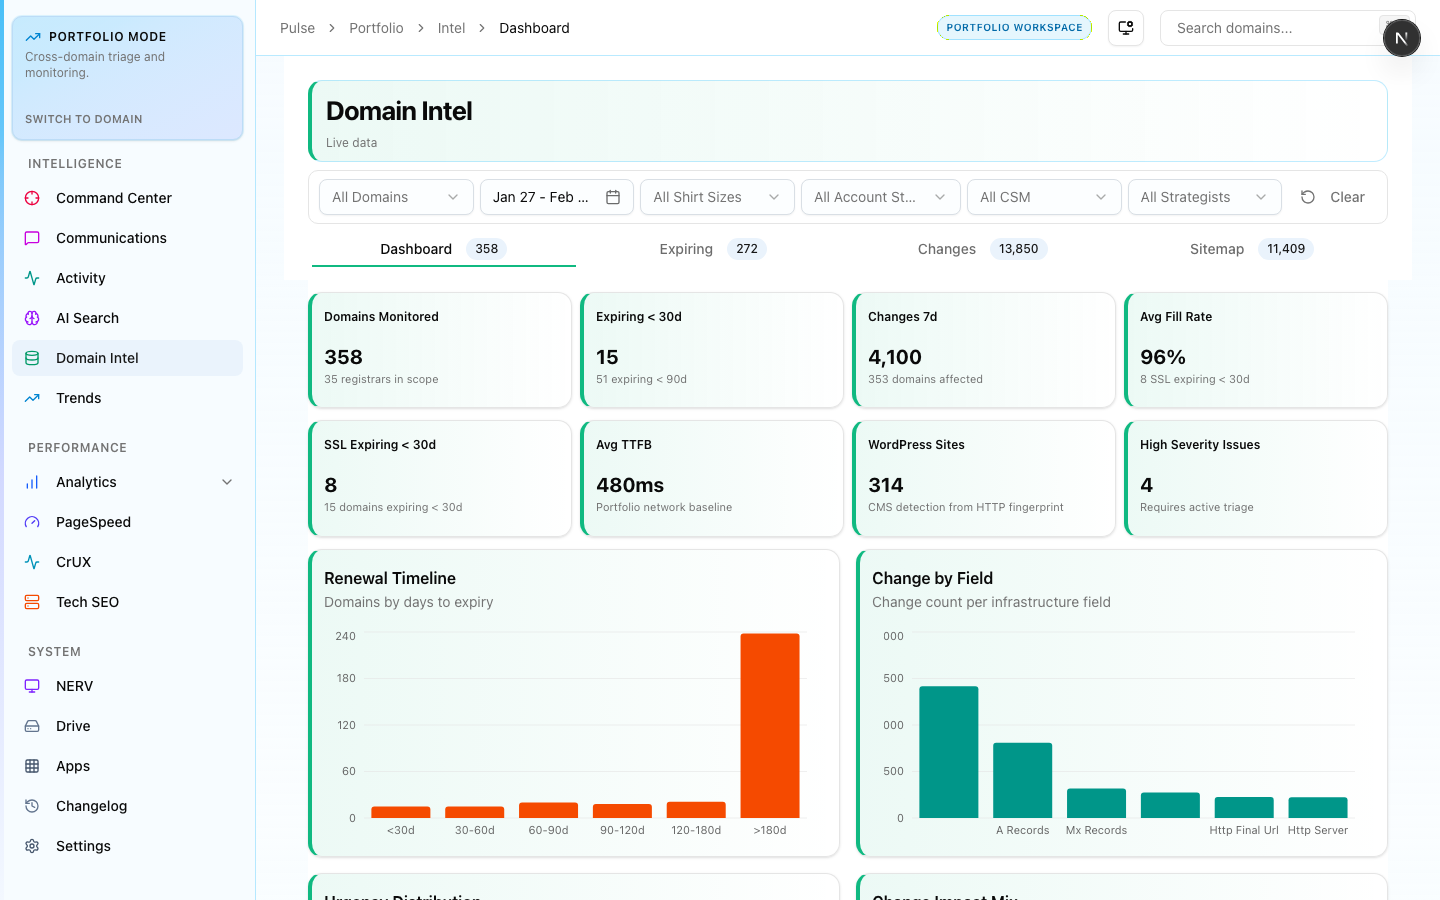Screen dimensions: 1440x900
Task: Click the AI Search globe icon
Action: tap(32, 318)
